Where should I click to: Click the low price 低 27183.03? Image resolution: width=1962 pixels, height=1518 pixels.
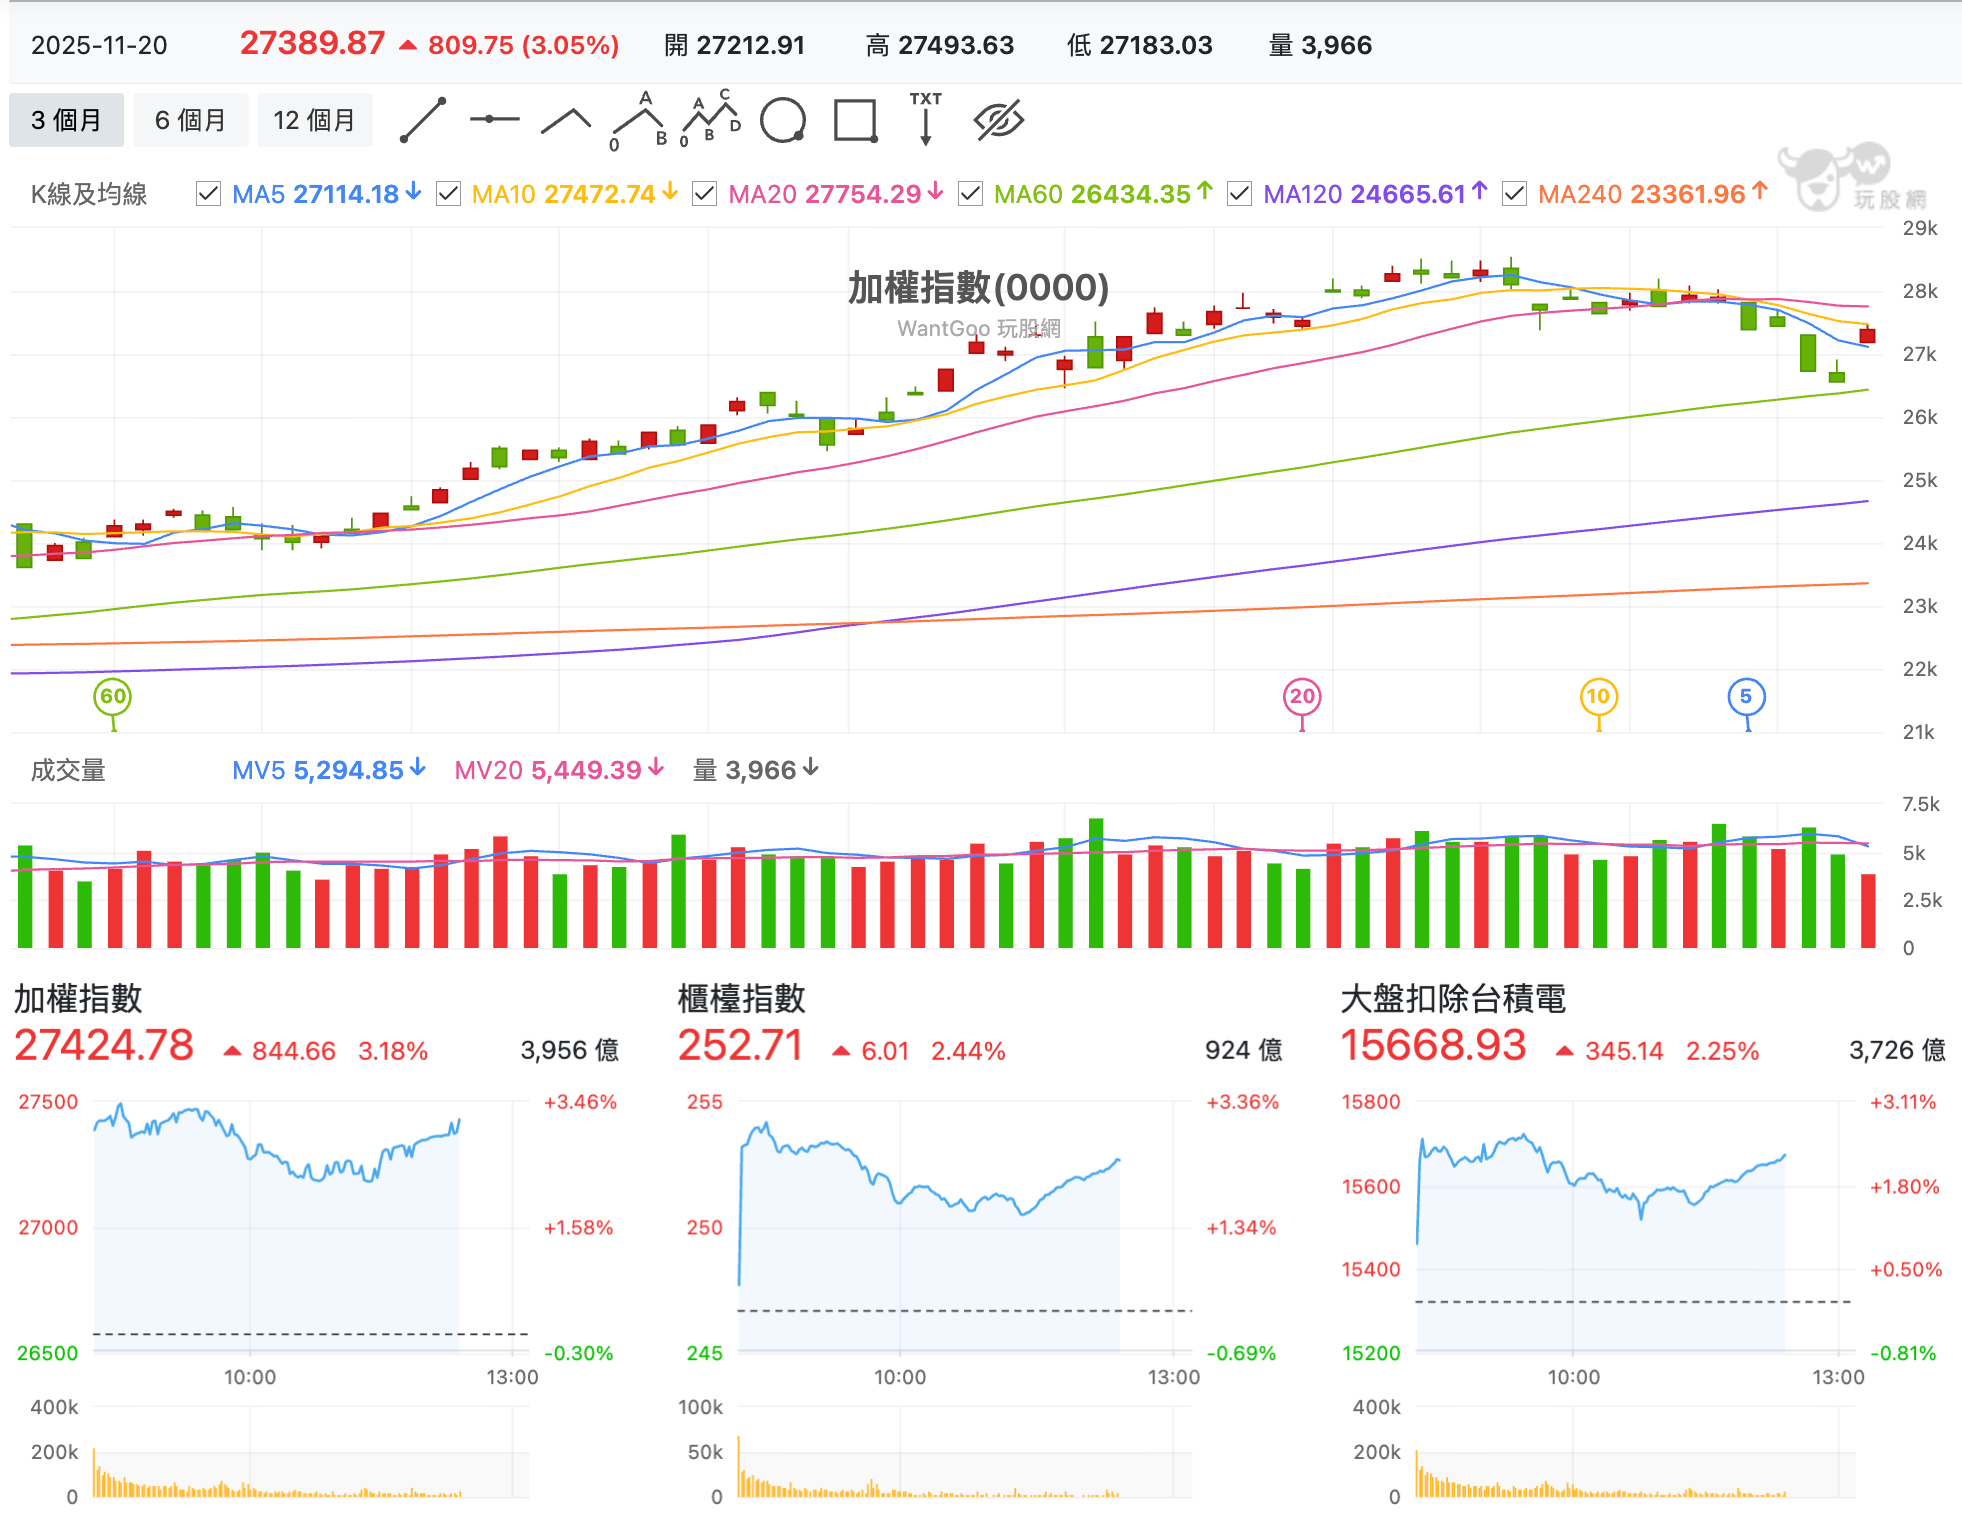1139,45
